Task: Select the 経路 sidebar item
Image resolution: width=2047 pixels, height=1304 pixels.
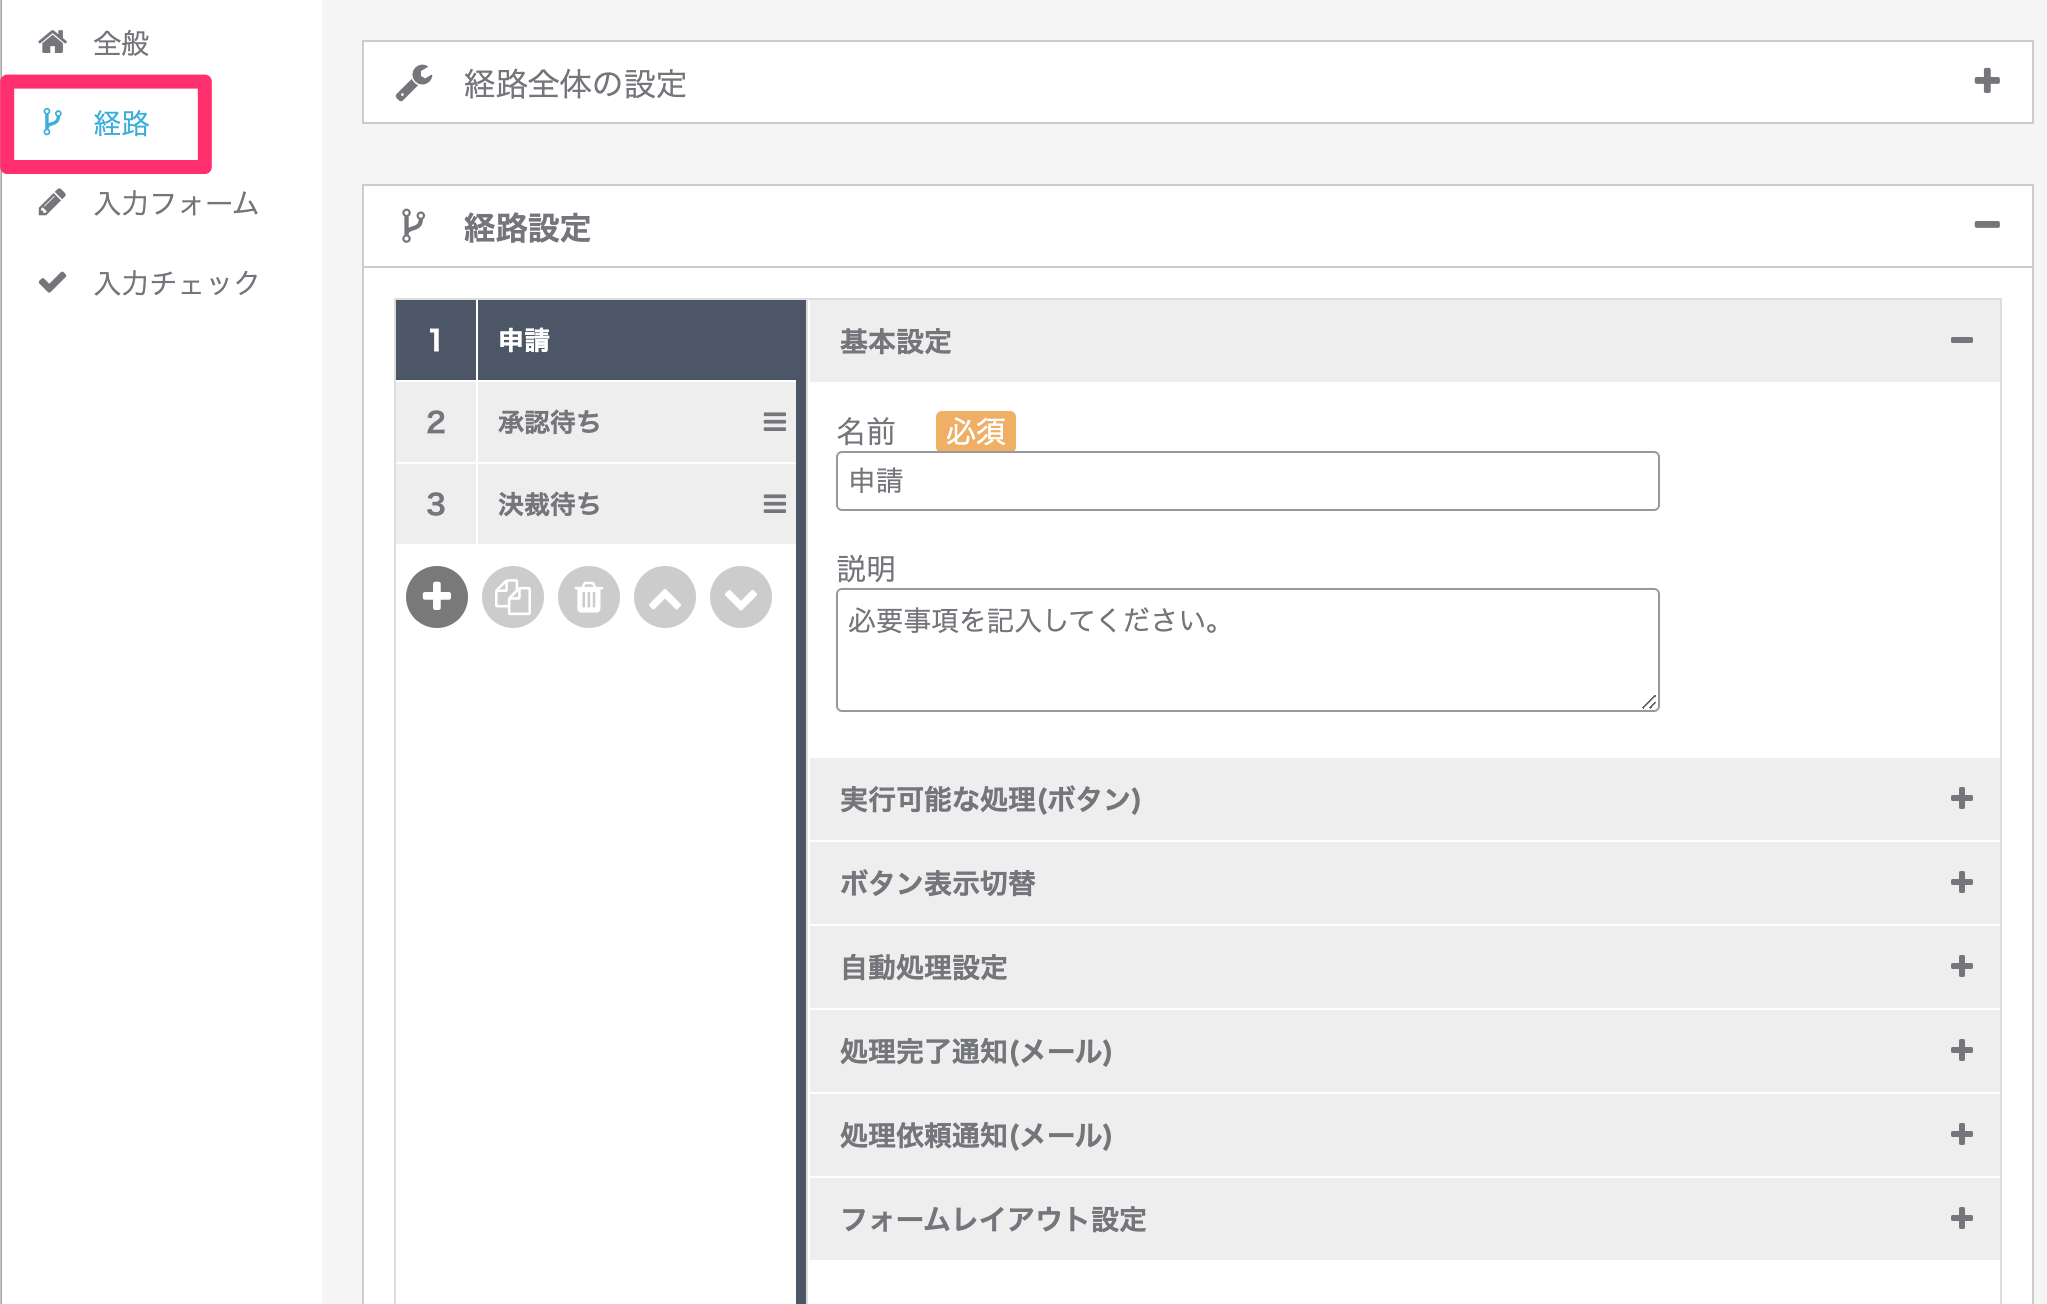Action: [121, 123]
